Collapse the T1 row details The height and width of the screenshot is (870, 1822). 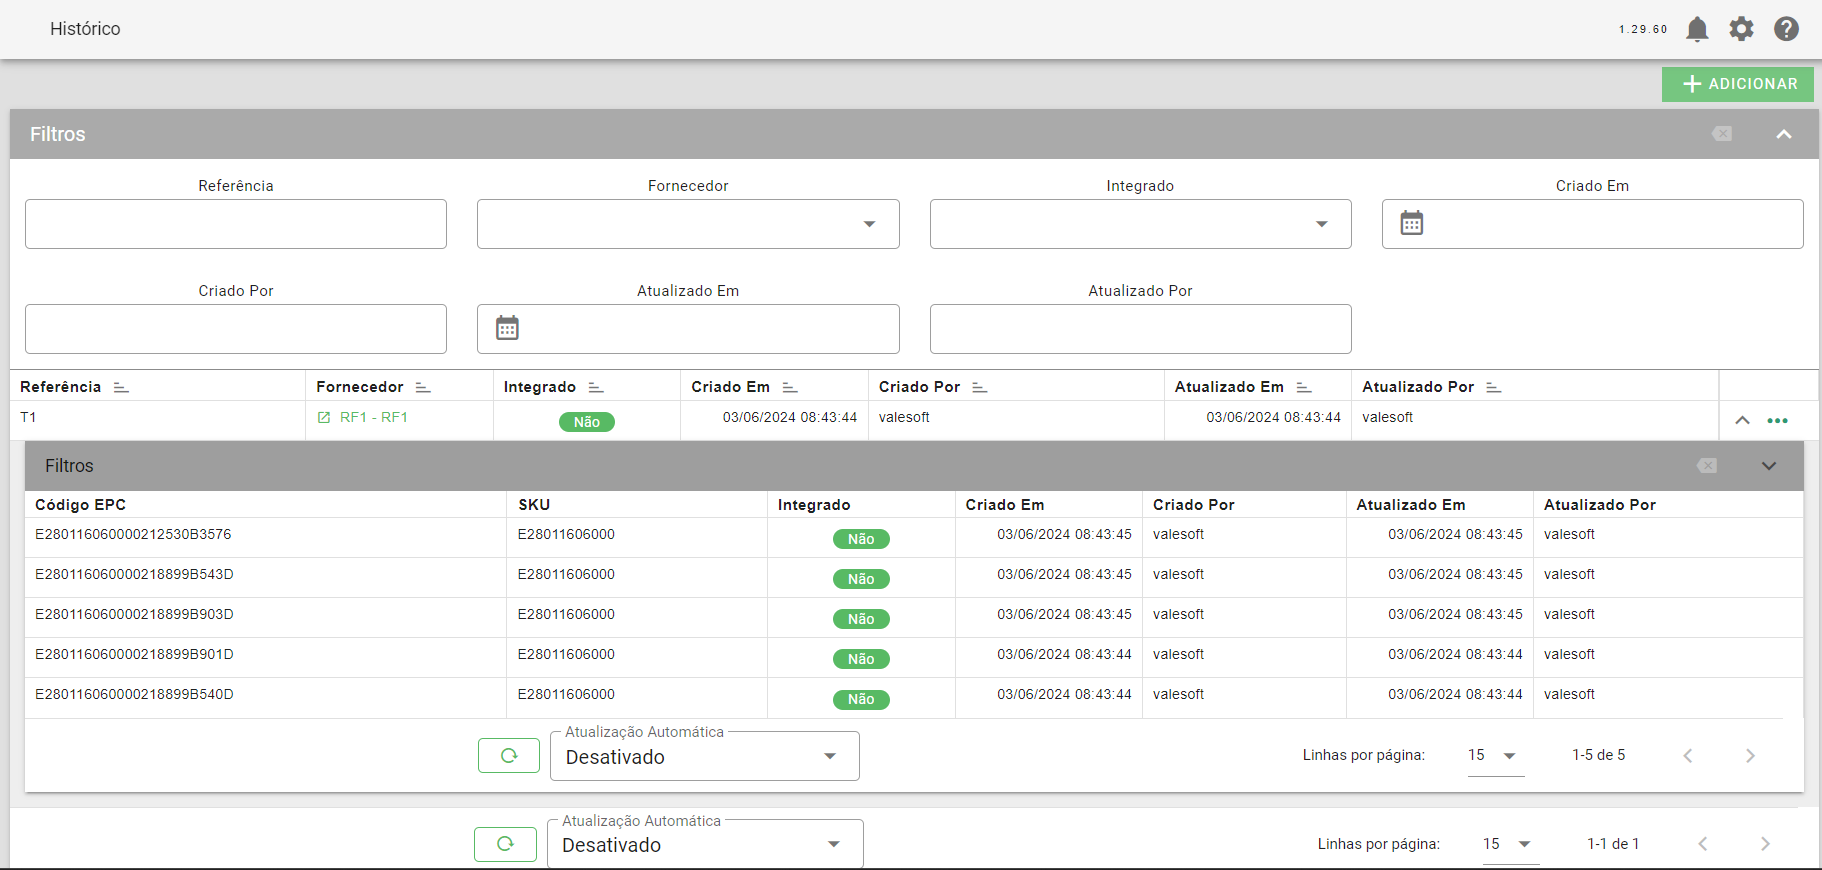pos(1742,420)
